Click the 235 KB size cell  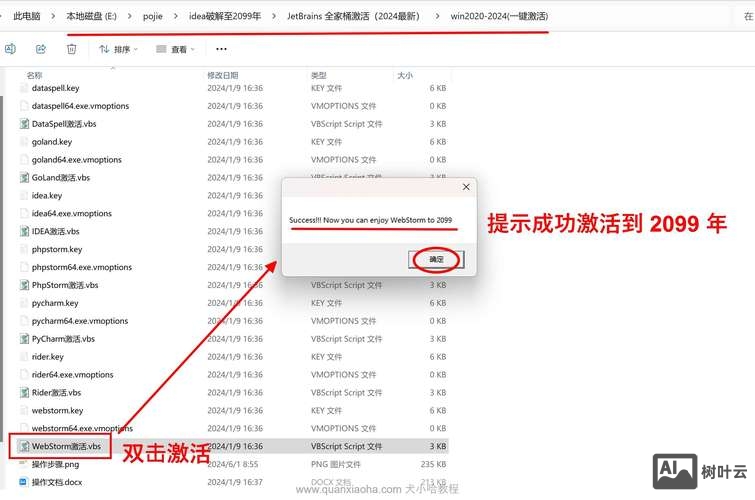pos(433,464)
